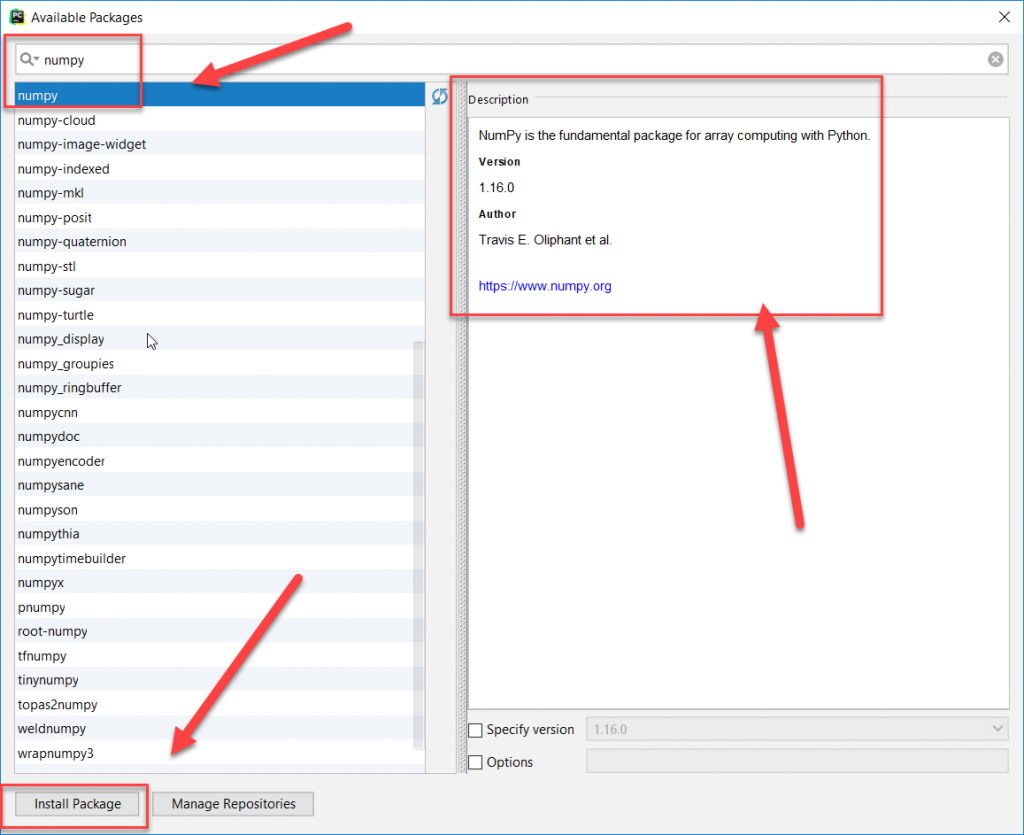Close the Available Packages dialog
Screen dimensions: 1024x835
pyautogui.click(x=1004, y=17)
